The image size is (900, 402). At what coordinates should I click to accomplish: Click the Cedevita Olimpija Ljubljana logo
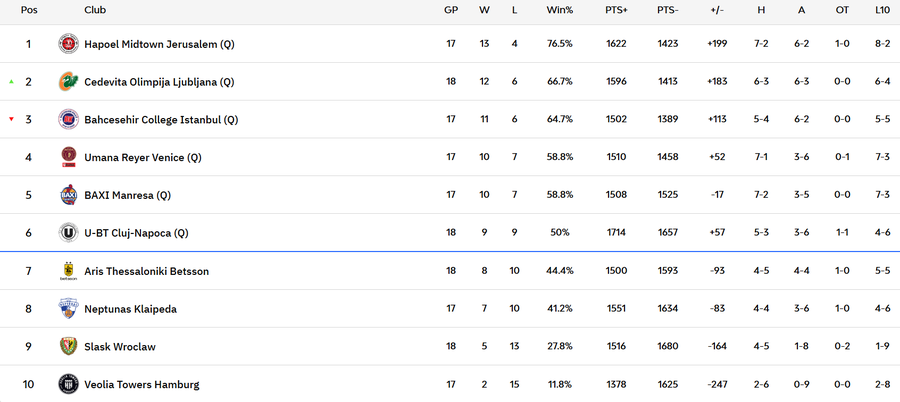[x=69, y=82]
